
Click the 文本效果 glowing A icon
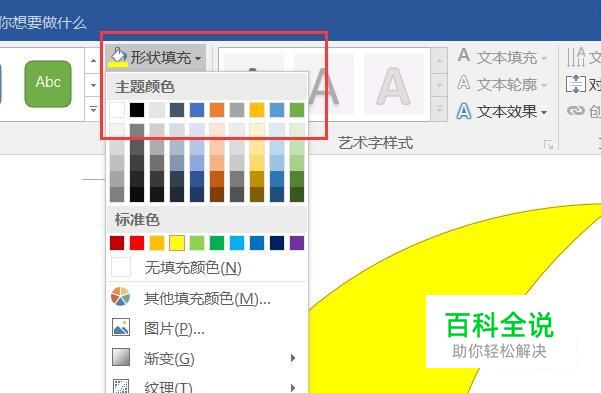click(464, 111)
